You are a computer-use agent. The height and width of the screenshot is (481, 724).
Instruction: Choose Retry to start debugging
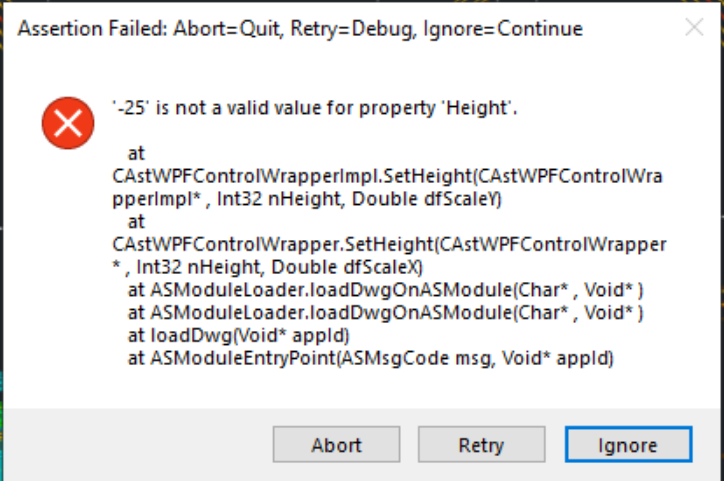pos(481,445)
